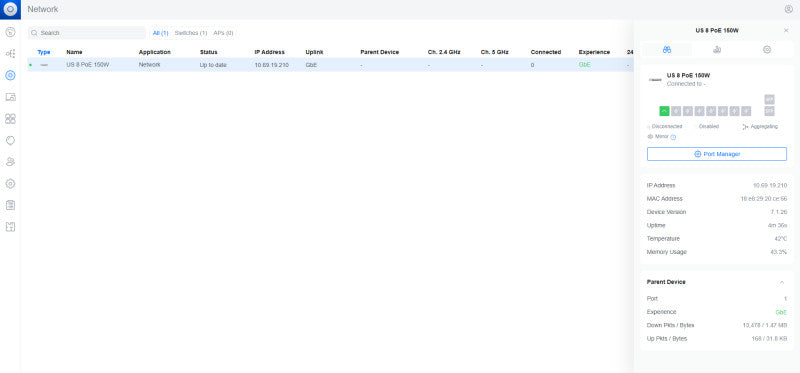
Task: Sort by Name column header
Action: coord(74,52)
